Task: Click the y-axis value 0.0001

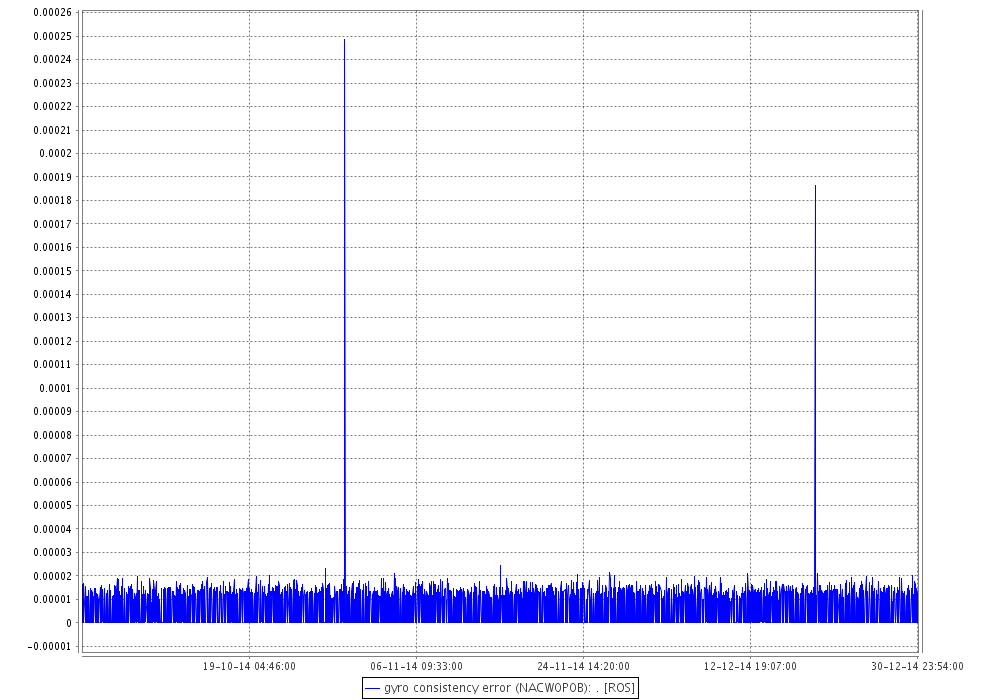Action: (55, 388)
